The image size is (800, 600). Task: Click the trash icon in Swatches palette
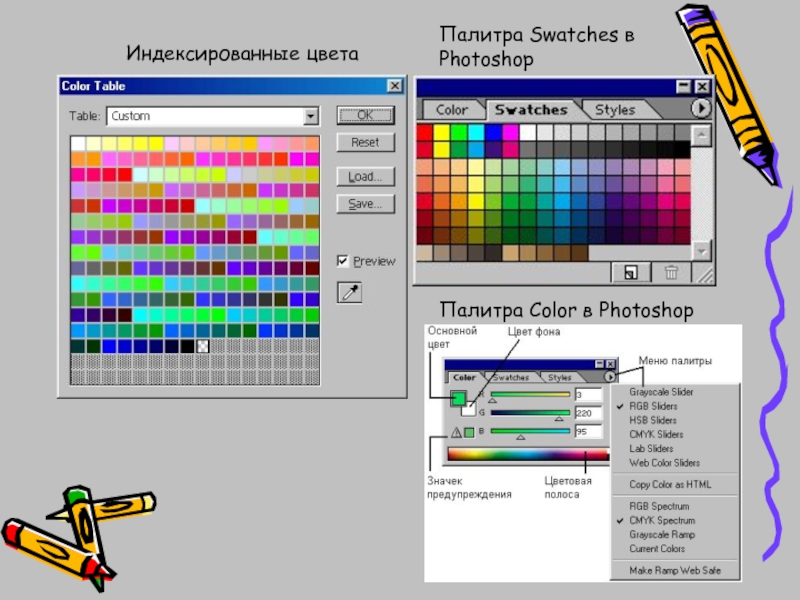[671, 273]
